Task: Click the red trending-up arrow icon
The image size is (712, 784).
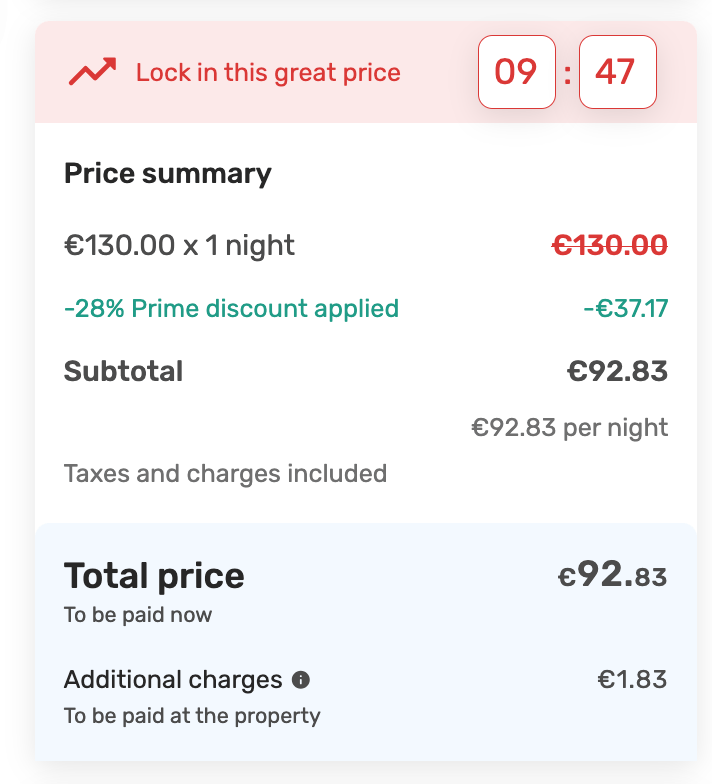Action: [x=92, y=72]
